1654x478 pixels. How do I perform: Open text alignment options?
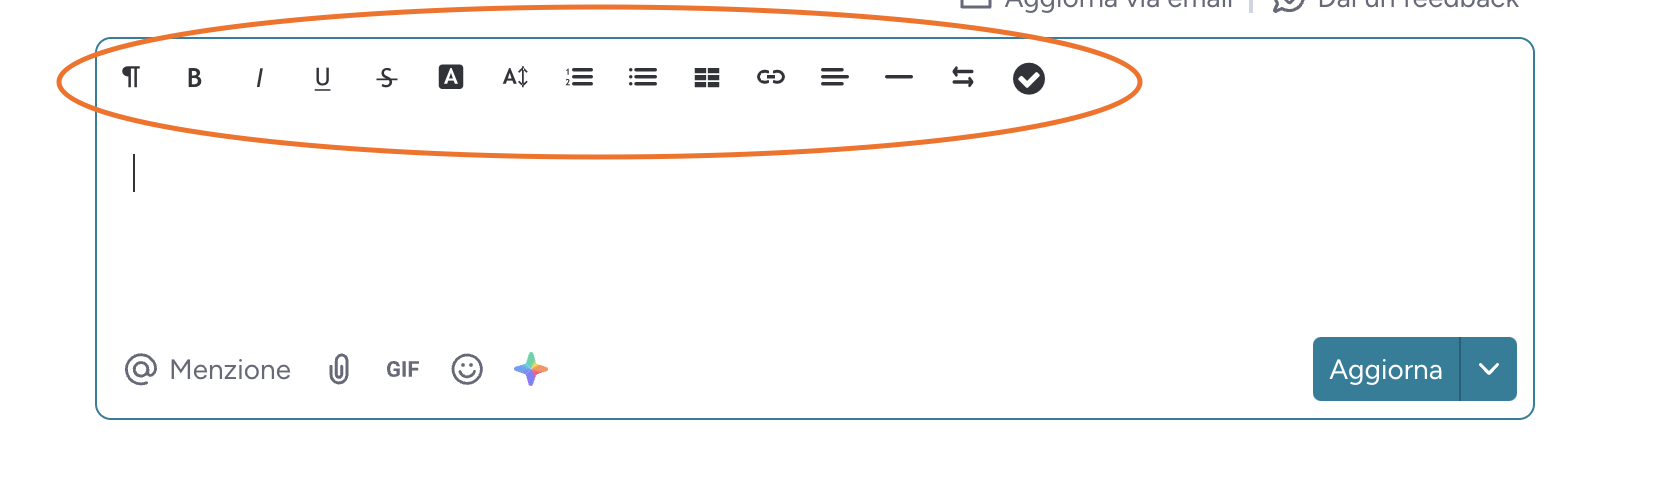click(x=835, y=77)
